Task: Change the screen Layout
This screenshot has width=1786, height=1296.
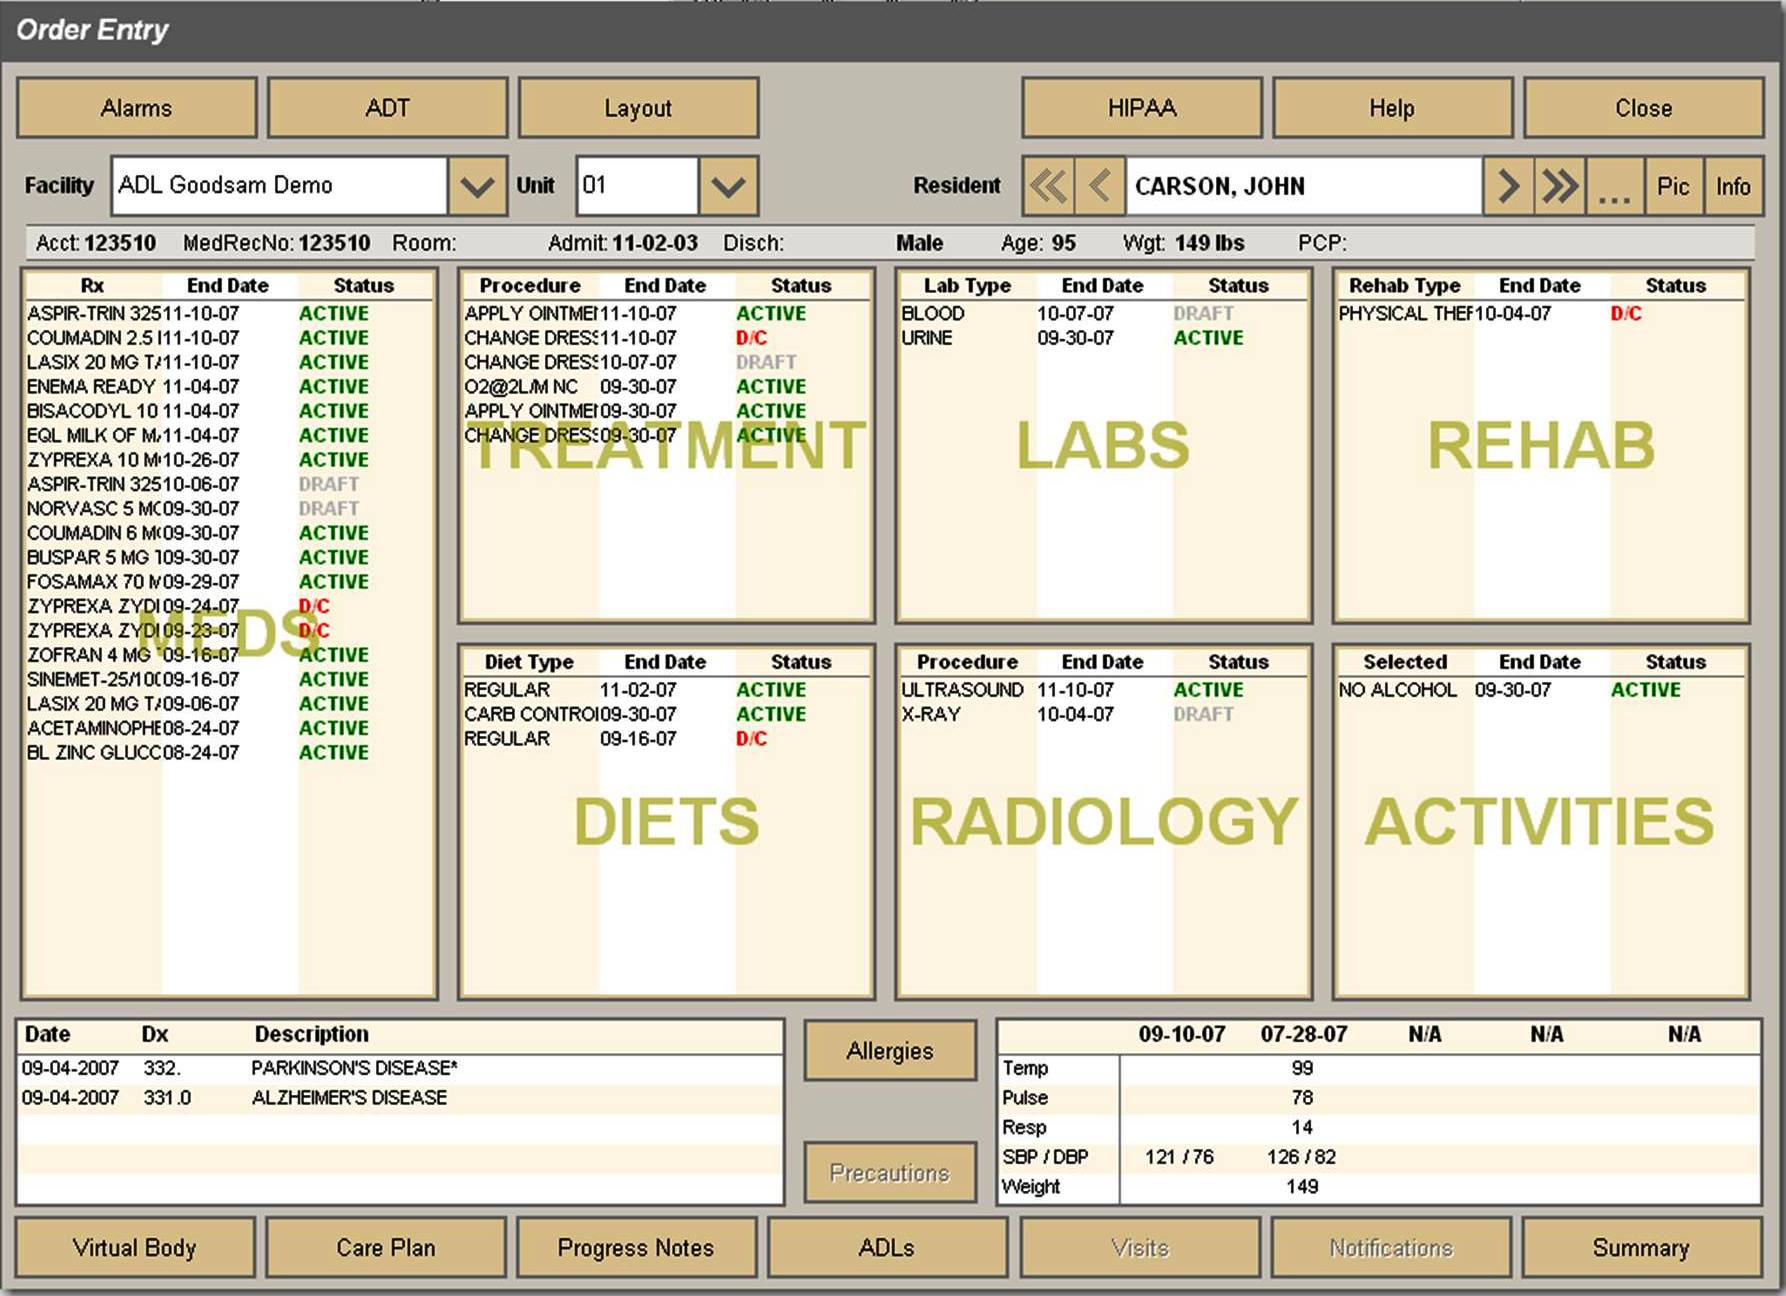Action: point(637,107)
